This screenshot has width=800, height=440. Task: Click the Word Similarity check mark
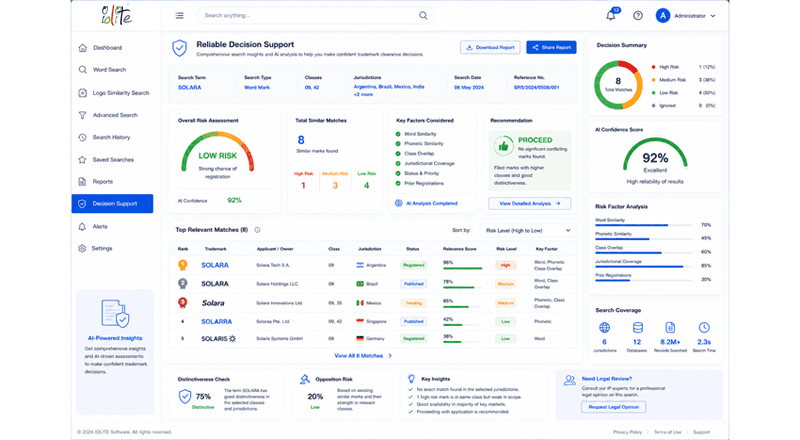coord(398,134)
